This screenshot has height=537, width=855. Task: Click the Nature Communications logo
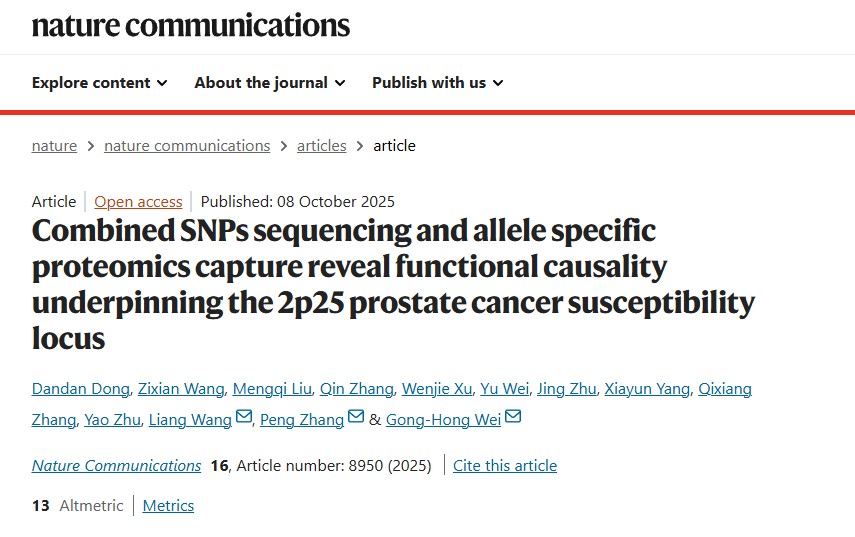pos(191,25)
